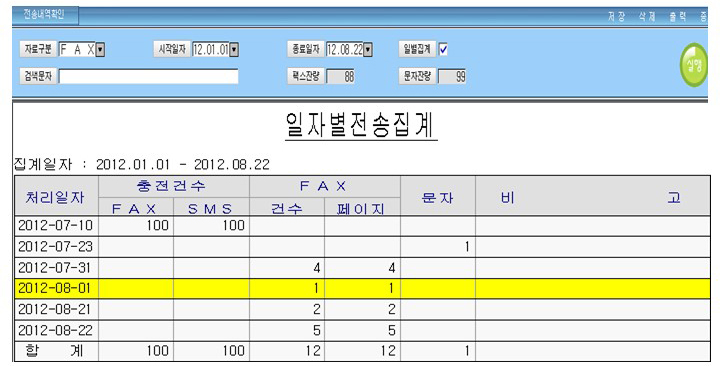The height and width of the screenshot is (366, 720).
Task: Click the 검색문자 text input field
Action: (149, 76)
